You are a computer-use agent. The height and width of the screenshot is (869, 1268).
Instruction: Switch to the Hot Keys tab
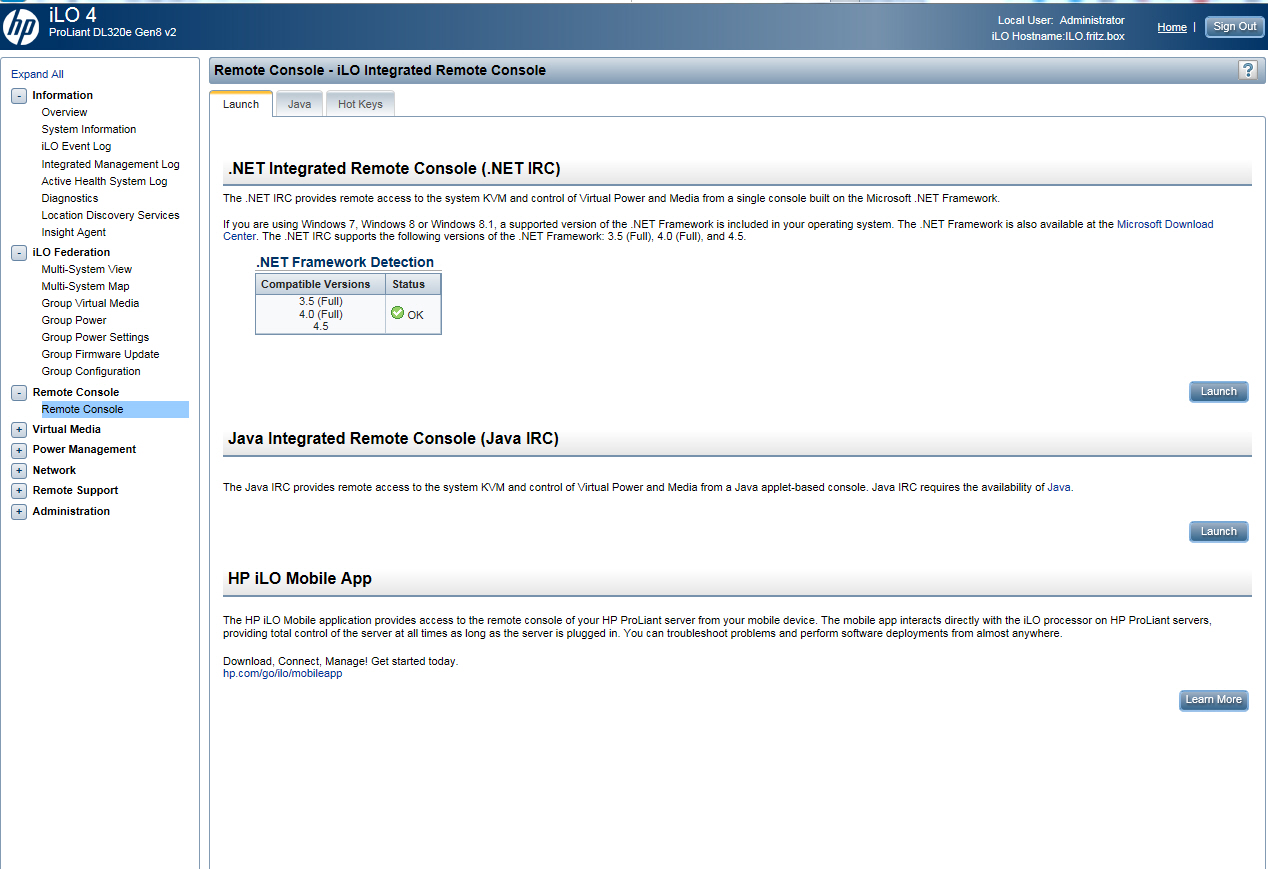click(x=360, y=104)
